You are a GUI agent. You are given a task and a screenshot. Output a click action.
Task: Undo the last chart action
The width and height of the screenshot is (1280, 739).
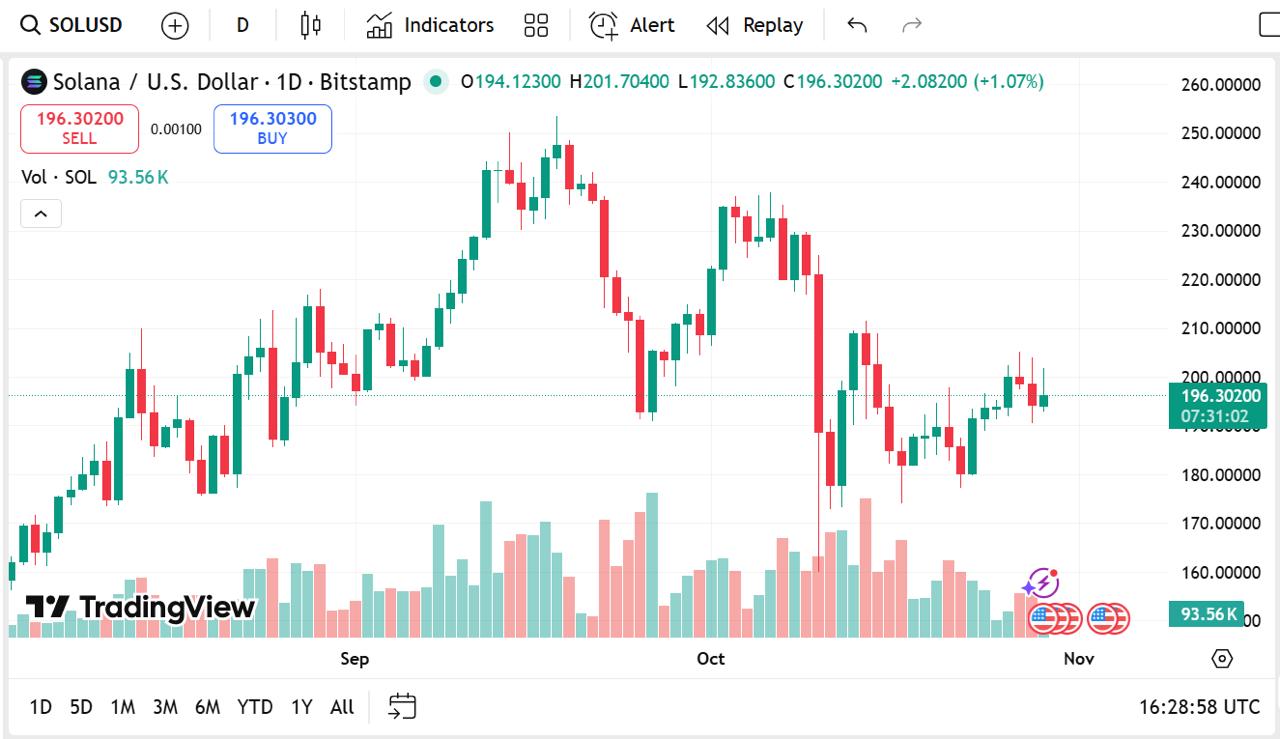pyautogui.click(x=857, y=25)
